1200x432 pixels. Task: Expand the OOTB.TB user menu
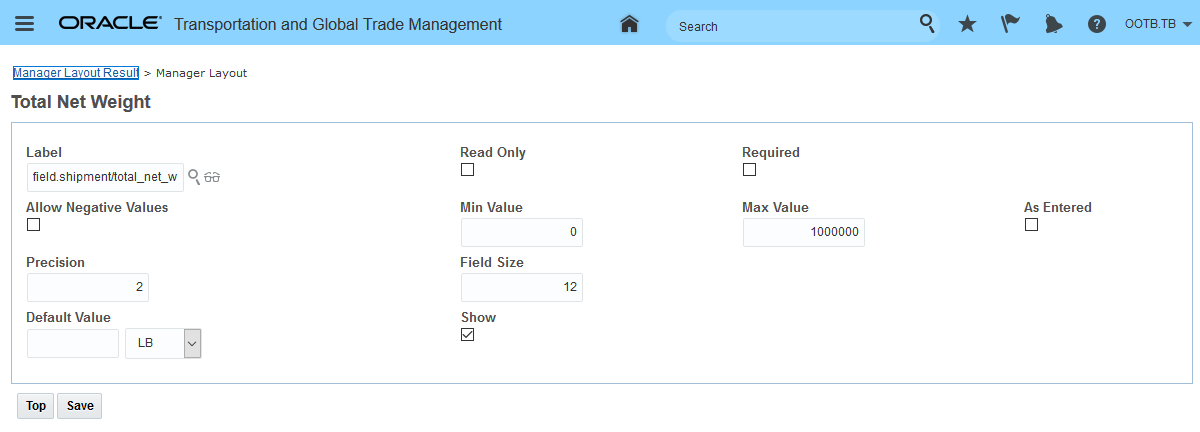[1157, 24]
